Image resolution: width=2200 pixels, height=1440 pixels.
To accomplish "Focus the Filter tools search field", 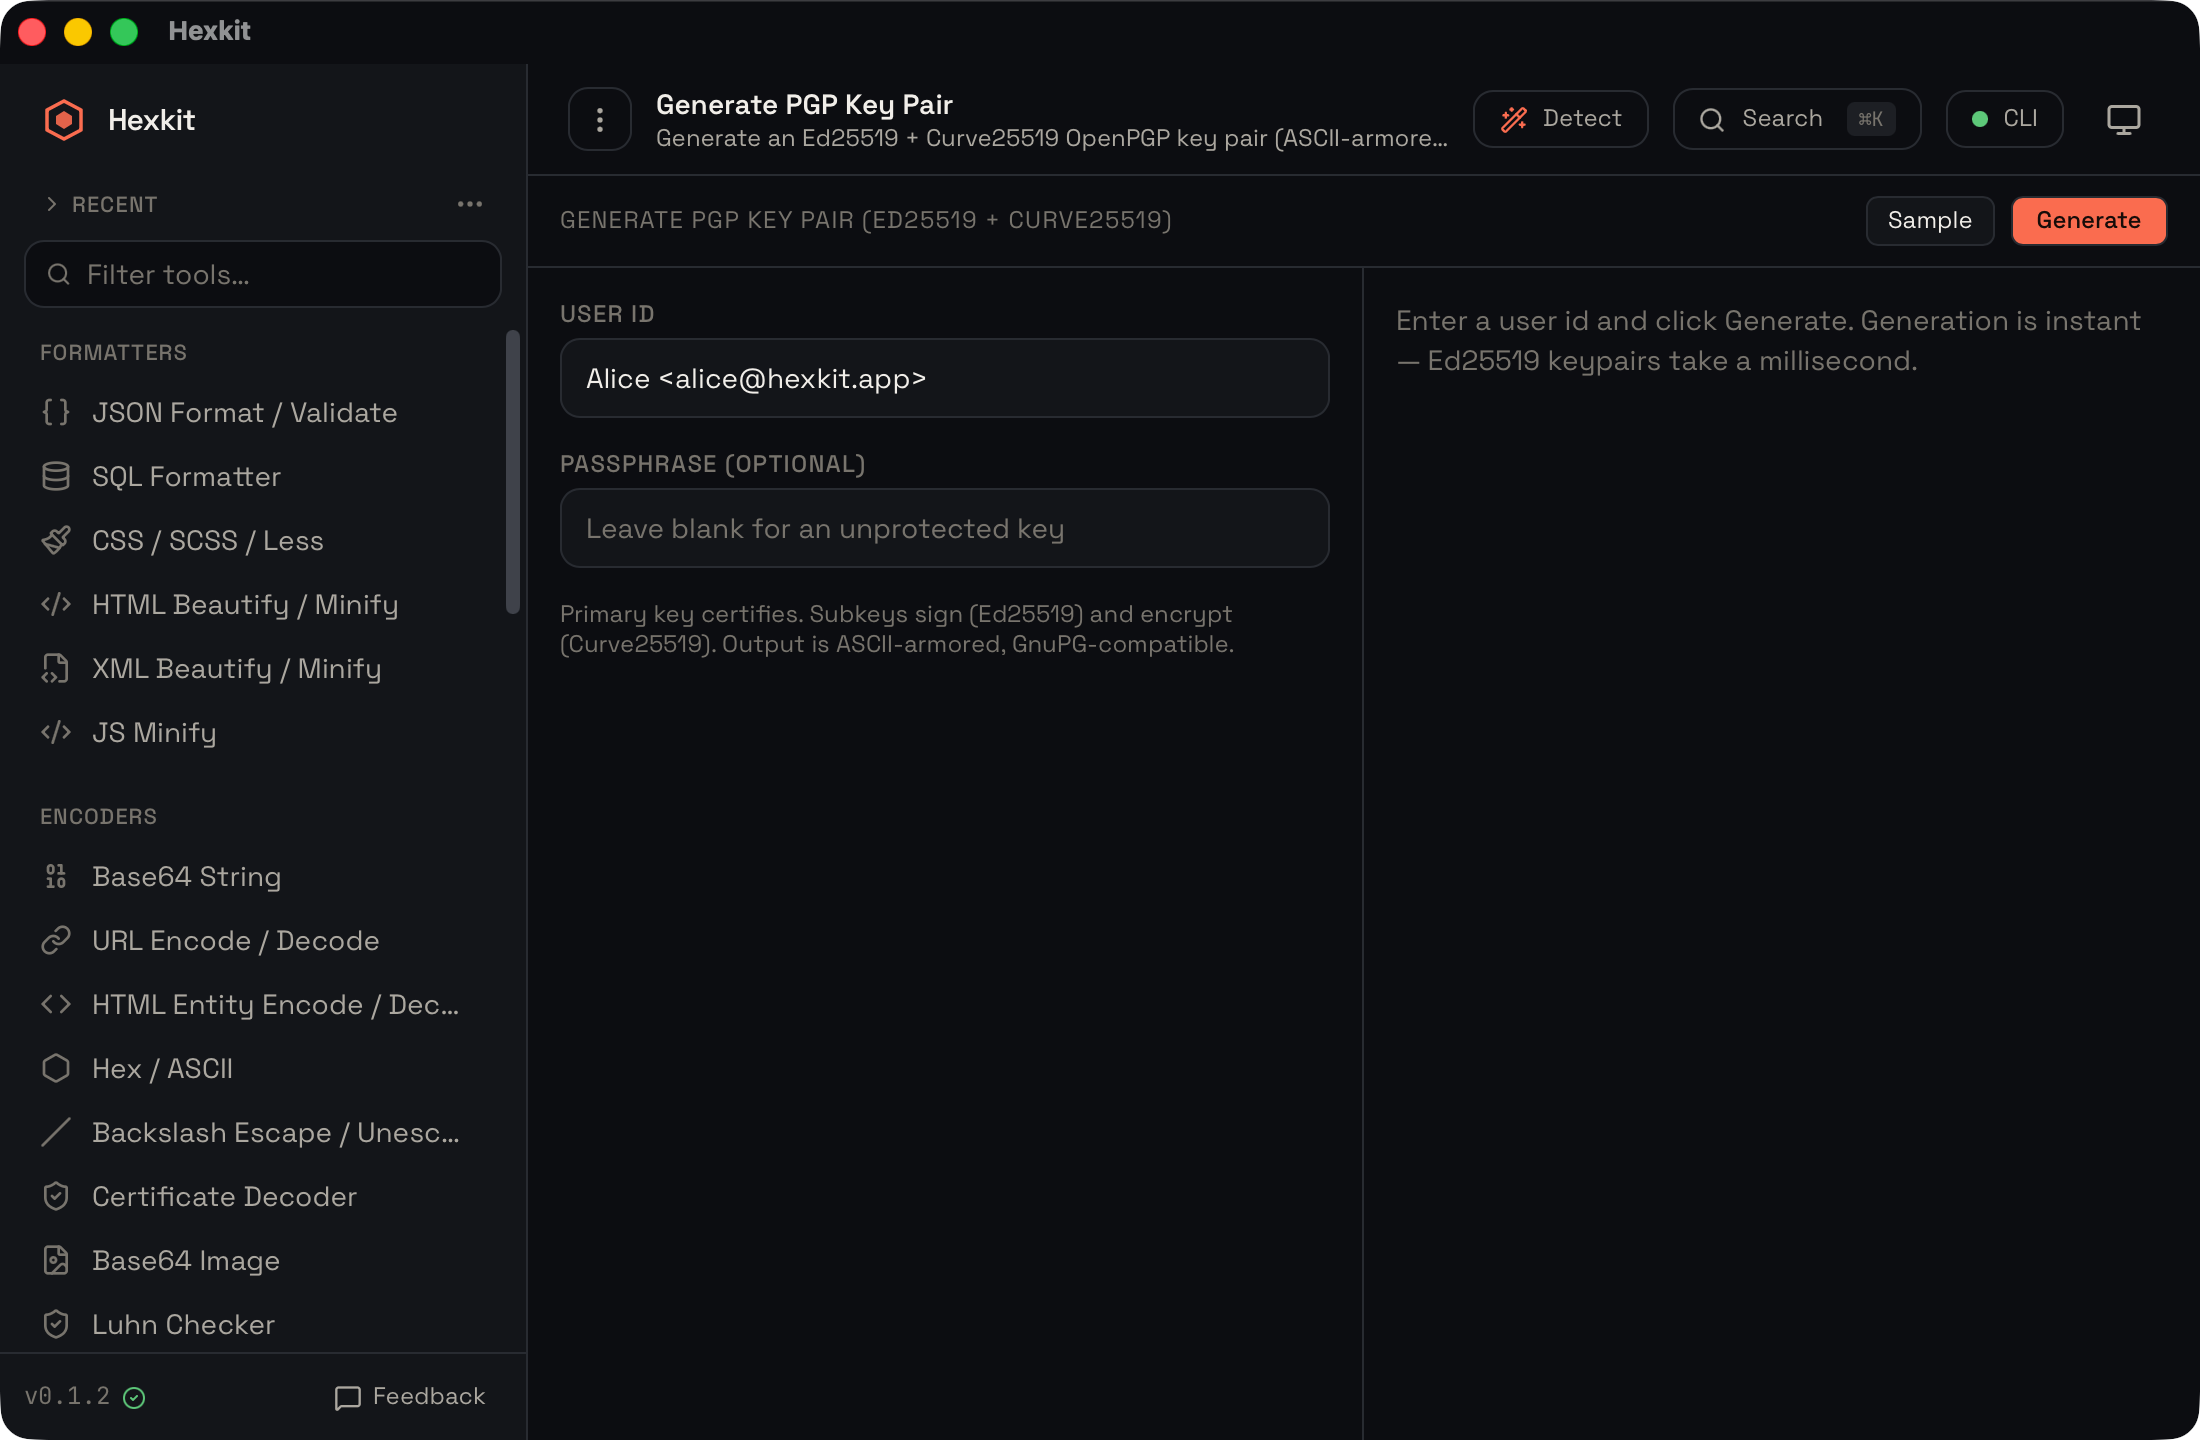I will [x=263, y=274].
